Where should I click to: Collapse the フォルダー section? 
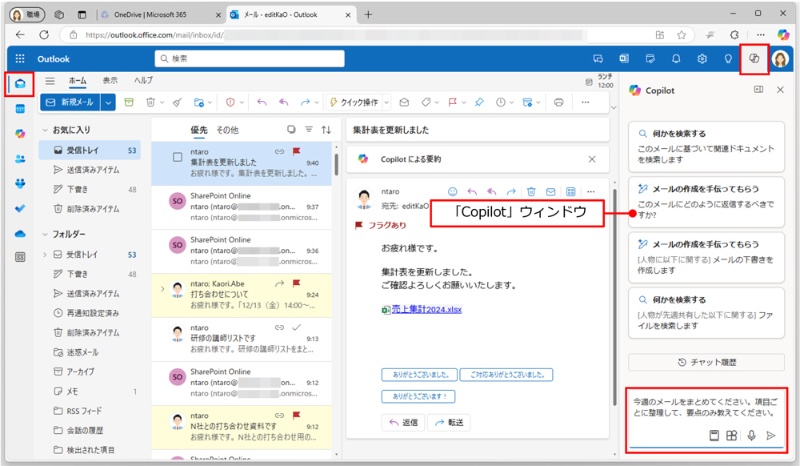(x=45, y=234)
